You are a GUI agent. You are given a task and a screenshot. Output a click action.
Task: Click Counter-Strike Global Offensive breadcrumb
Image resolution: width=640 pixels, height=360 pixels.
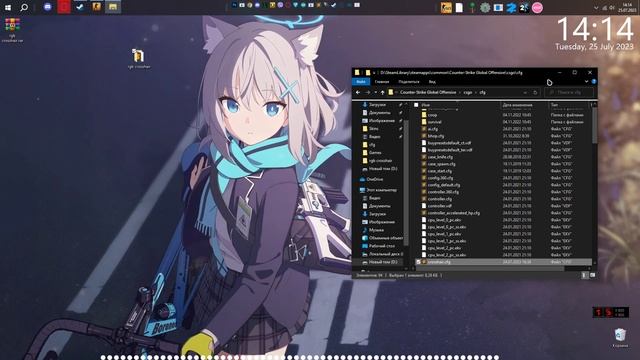[x=428, y=92]
